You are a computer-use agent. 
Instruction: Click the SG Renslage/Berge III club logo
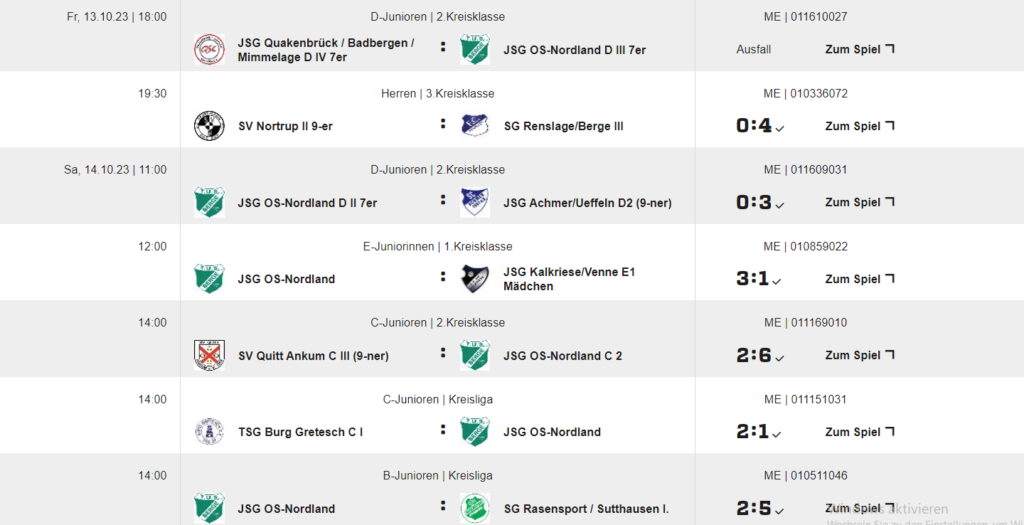pyautogui.click(x=475, y=126)
